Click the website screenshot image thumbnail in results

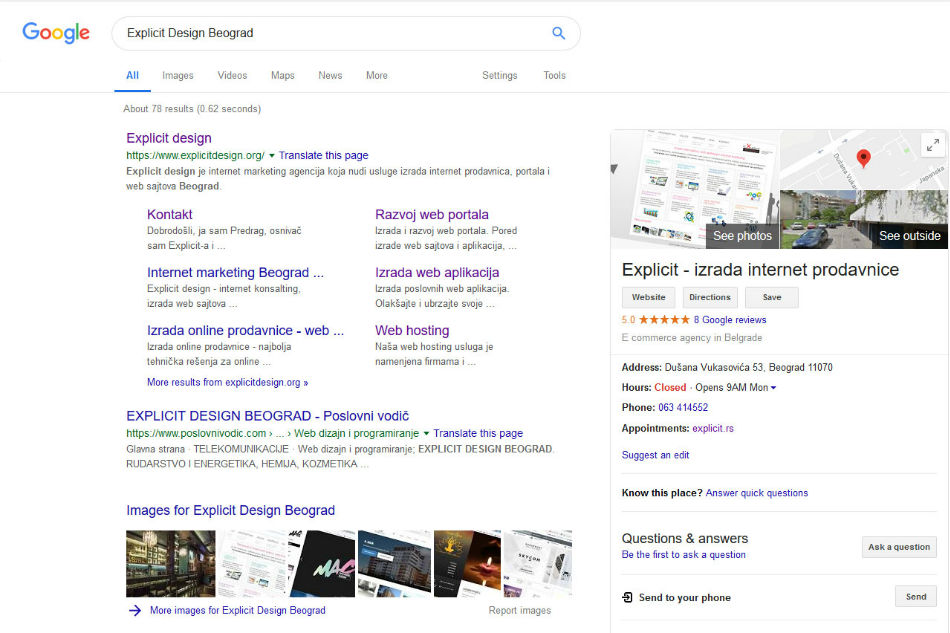pyautogui.click(x=252, y=564)
